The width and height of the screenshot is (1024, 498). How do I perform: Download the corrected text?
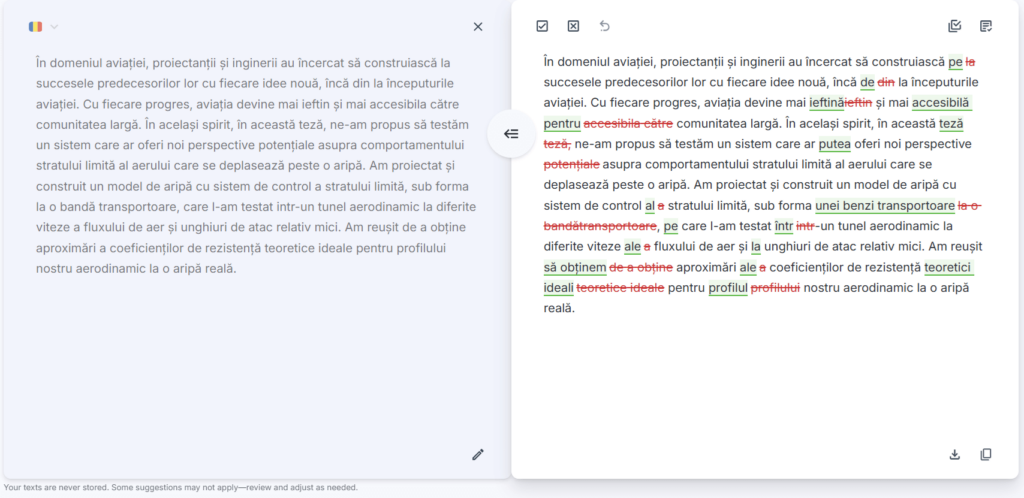[x=954, y=454]
